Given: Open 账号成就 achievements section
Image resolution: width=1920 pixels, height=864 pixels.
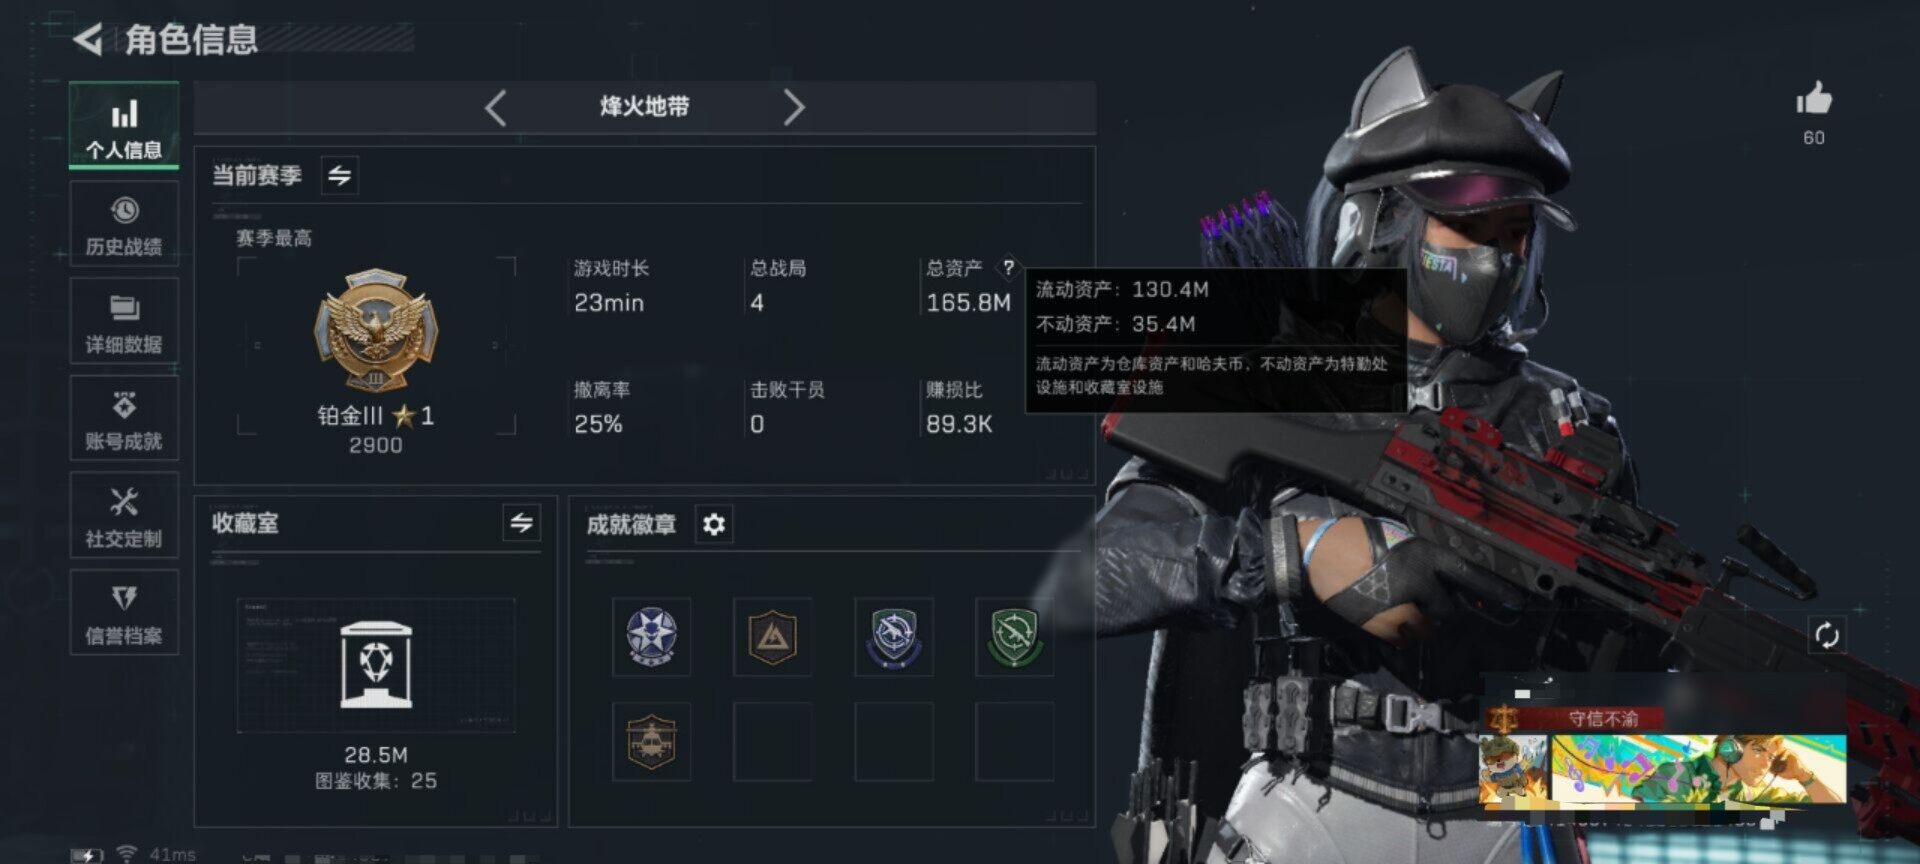Looking at the screenshot, I should (124, 420).
